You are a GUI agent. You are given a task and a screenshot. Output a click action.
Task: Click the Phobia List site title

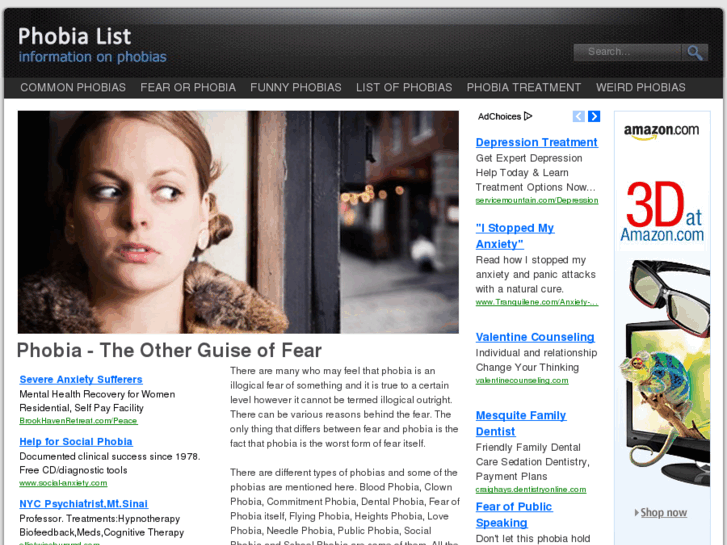pyautogui.click(x=75, y=37)
